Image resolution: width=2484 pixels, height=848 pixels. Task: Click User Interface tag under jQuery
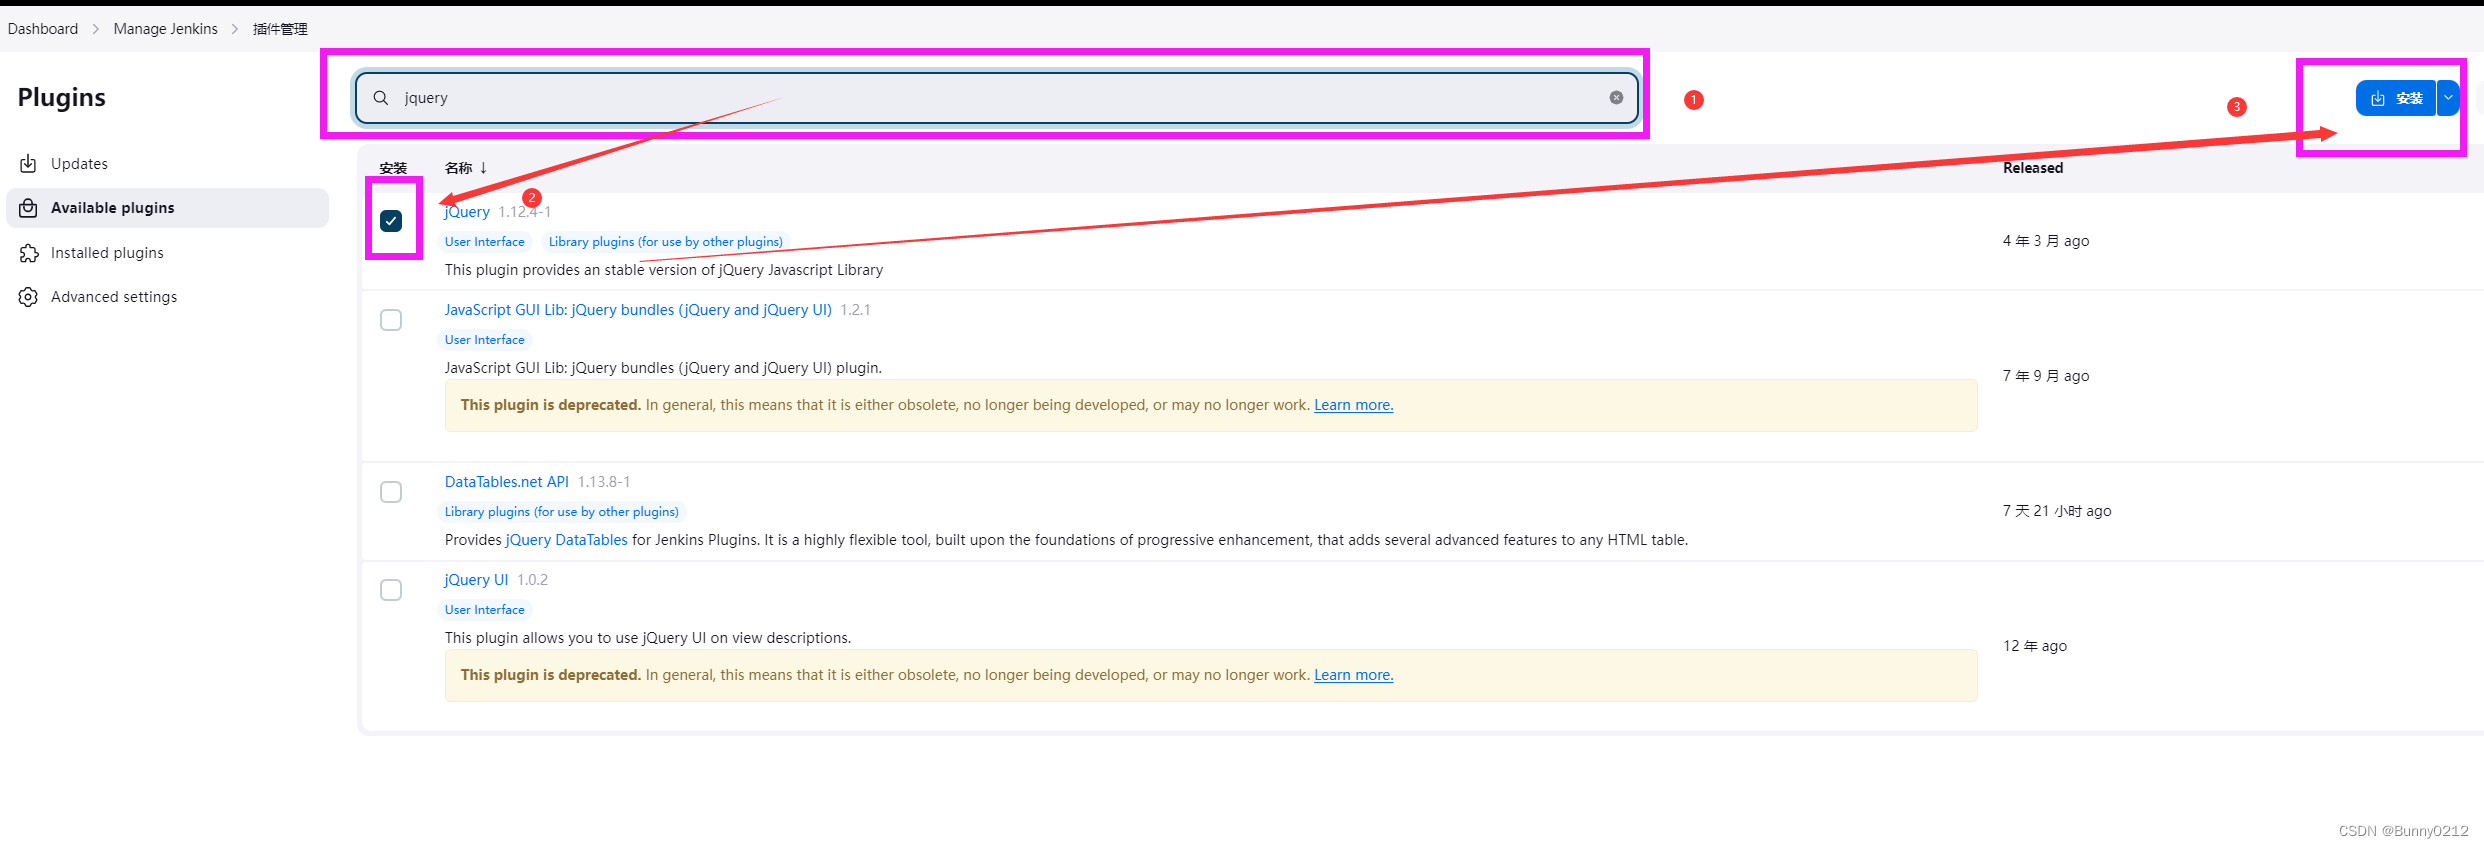pos(485,242)
